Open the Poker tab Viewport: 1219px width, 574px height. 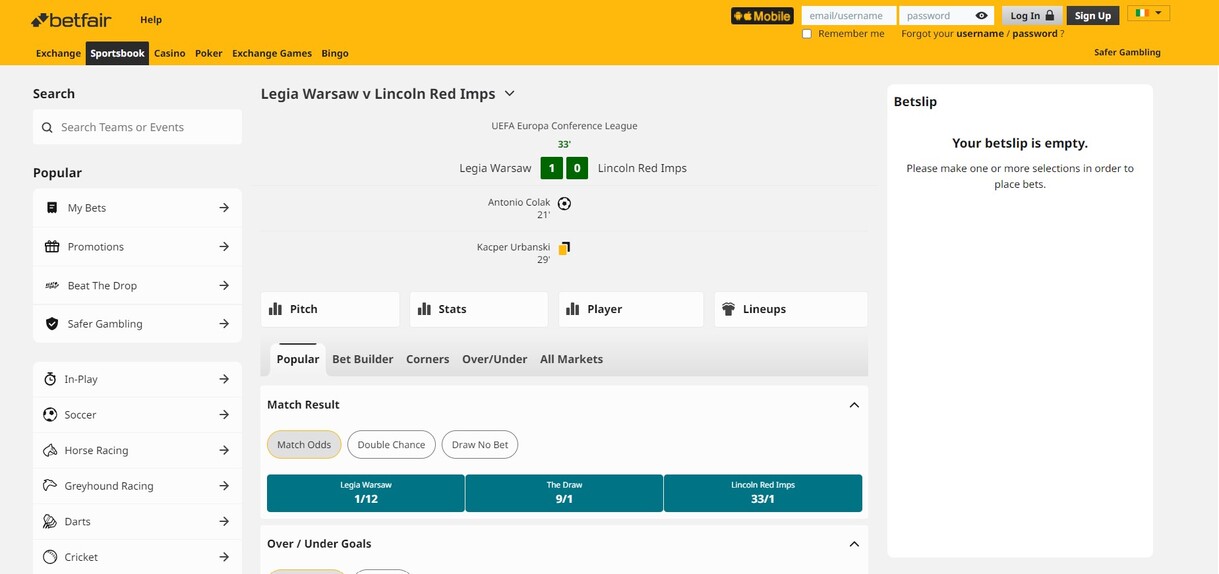pos(209,53)
